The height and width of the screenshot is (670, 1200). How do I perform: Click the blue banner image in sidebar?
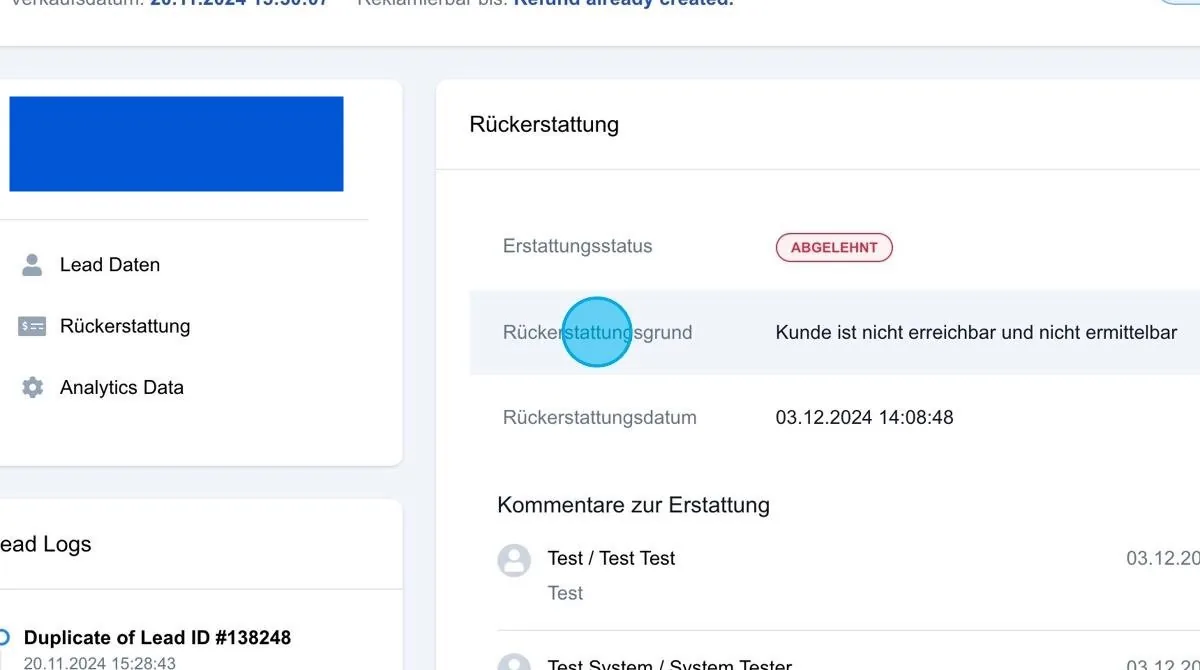click(176, 144)
